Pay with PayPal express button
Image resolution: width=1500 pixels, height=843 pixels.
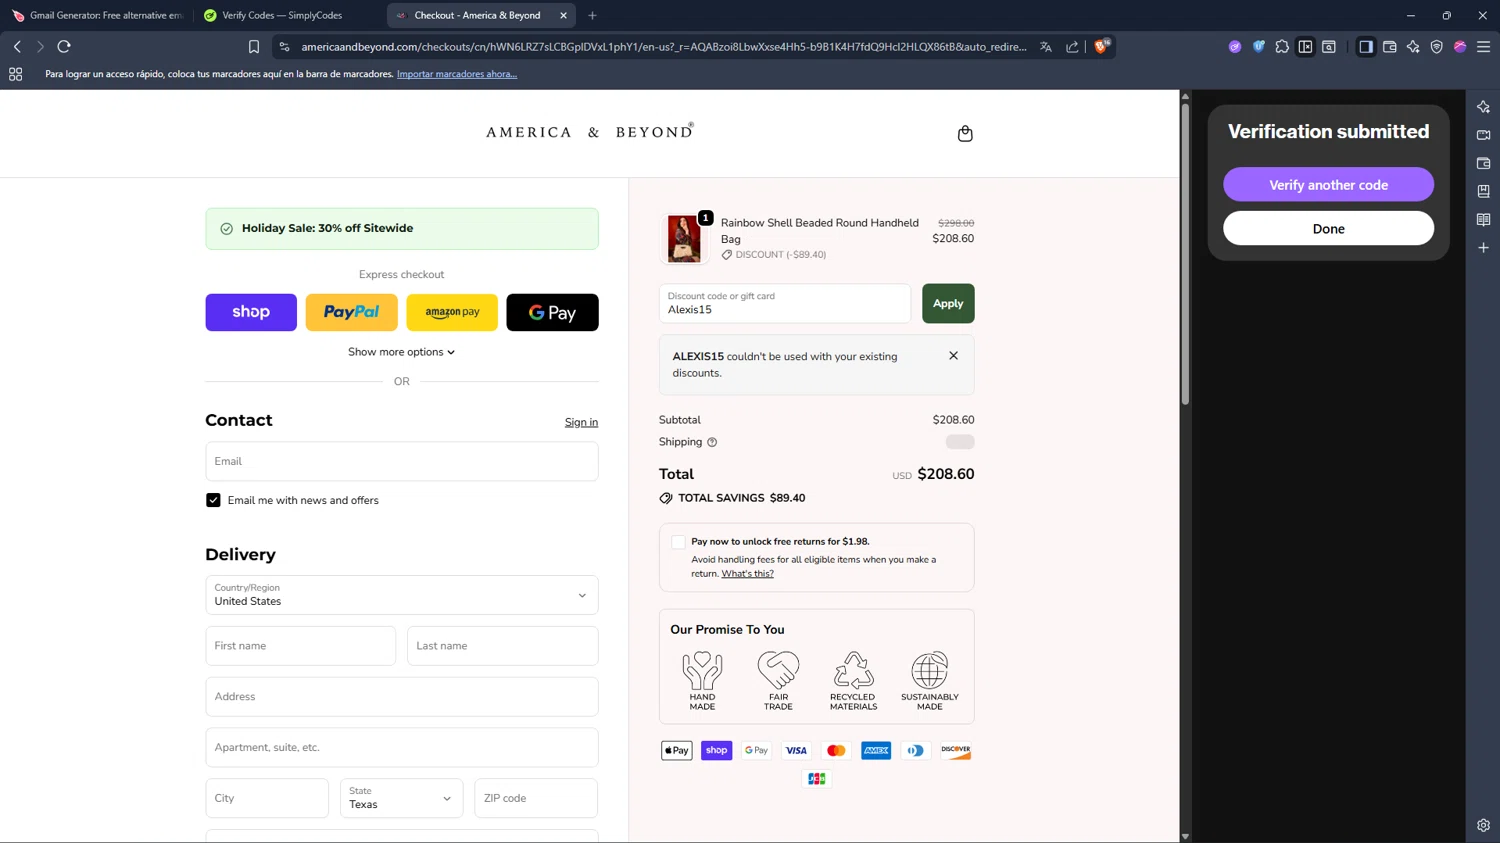[x=351, y=312]
